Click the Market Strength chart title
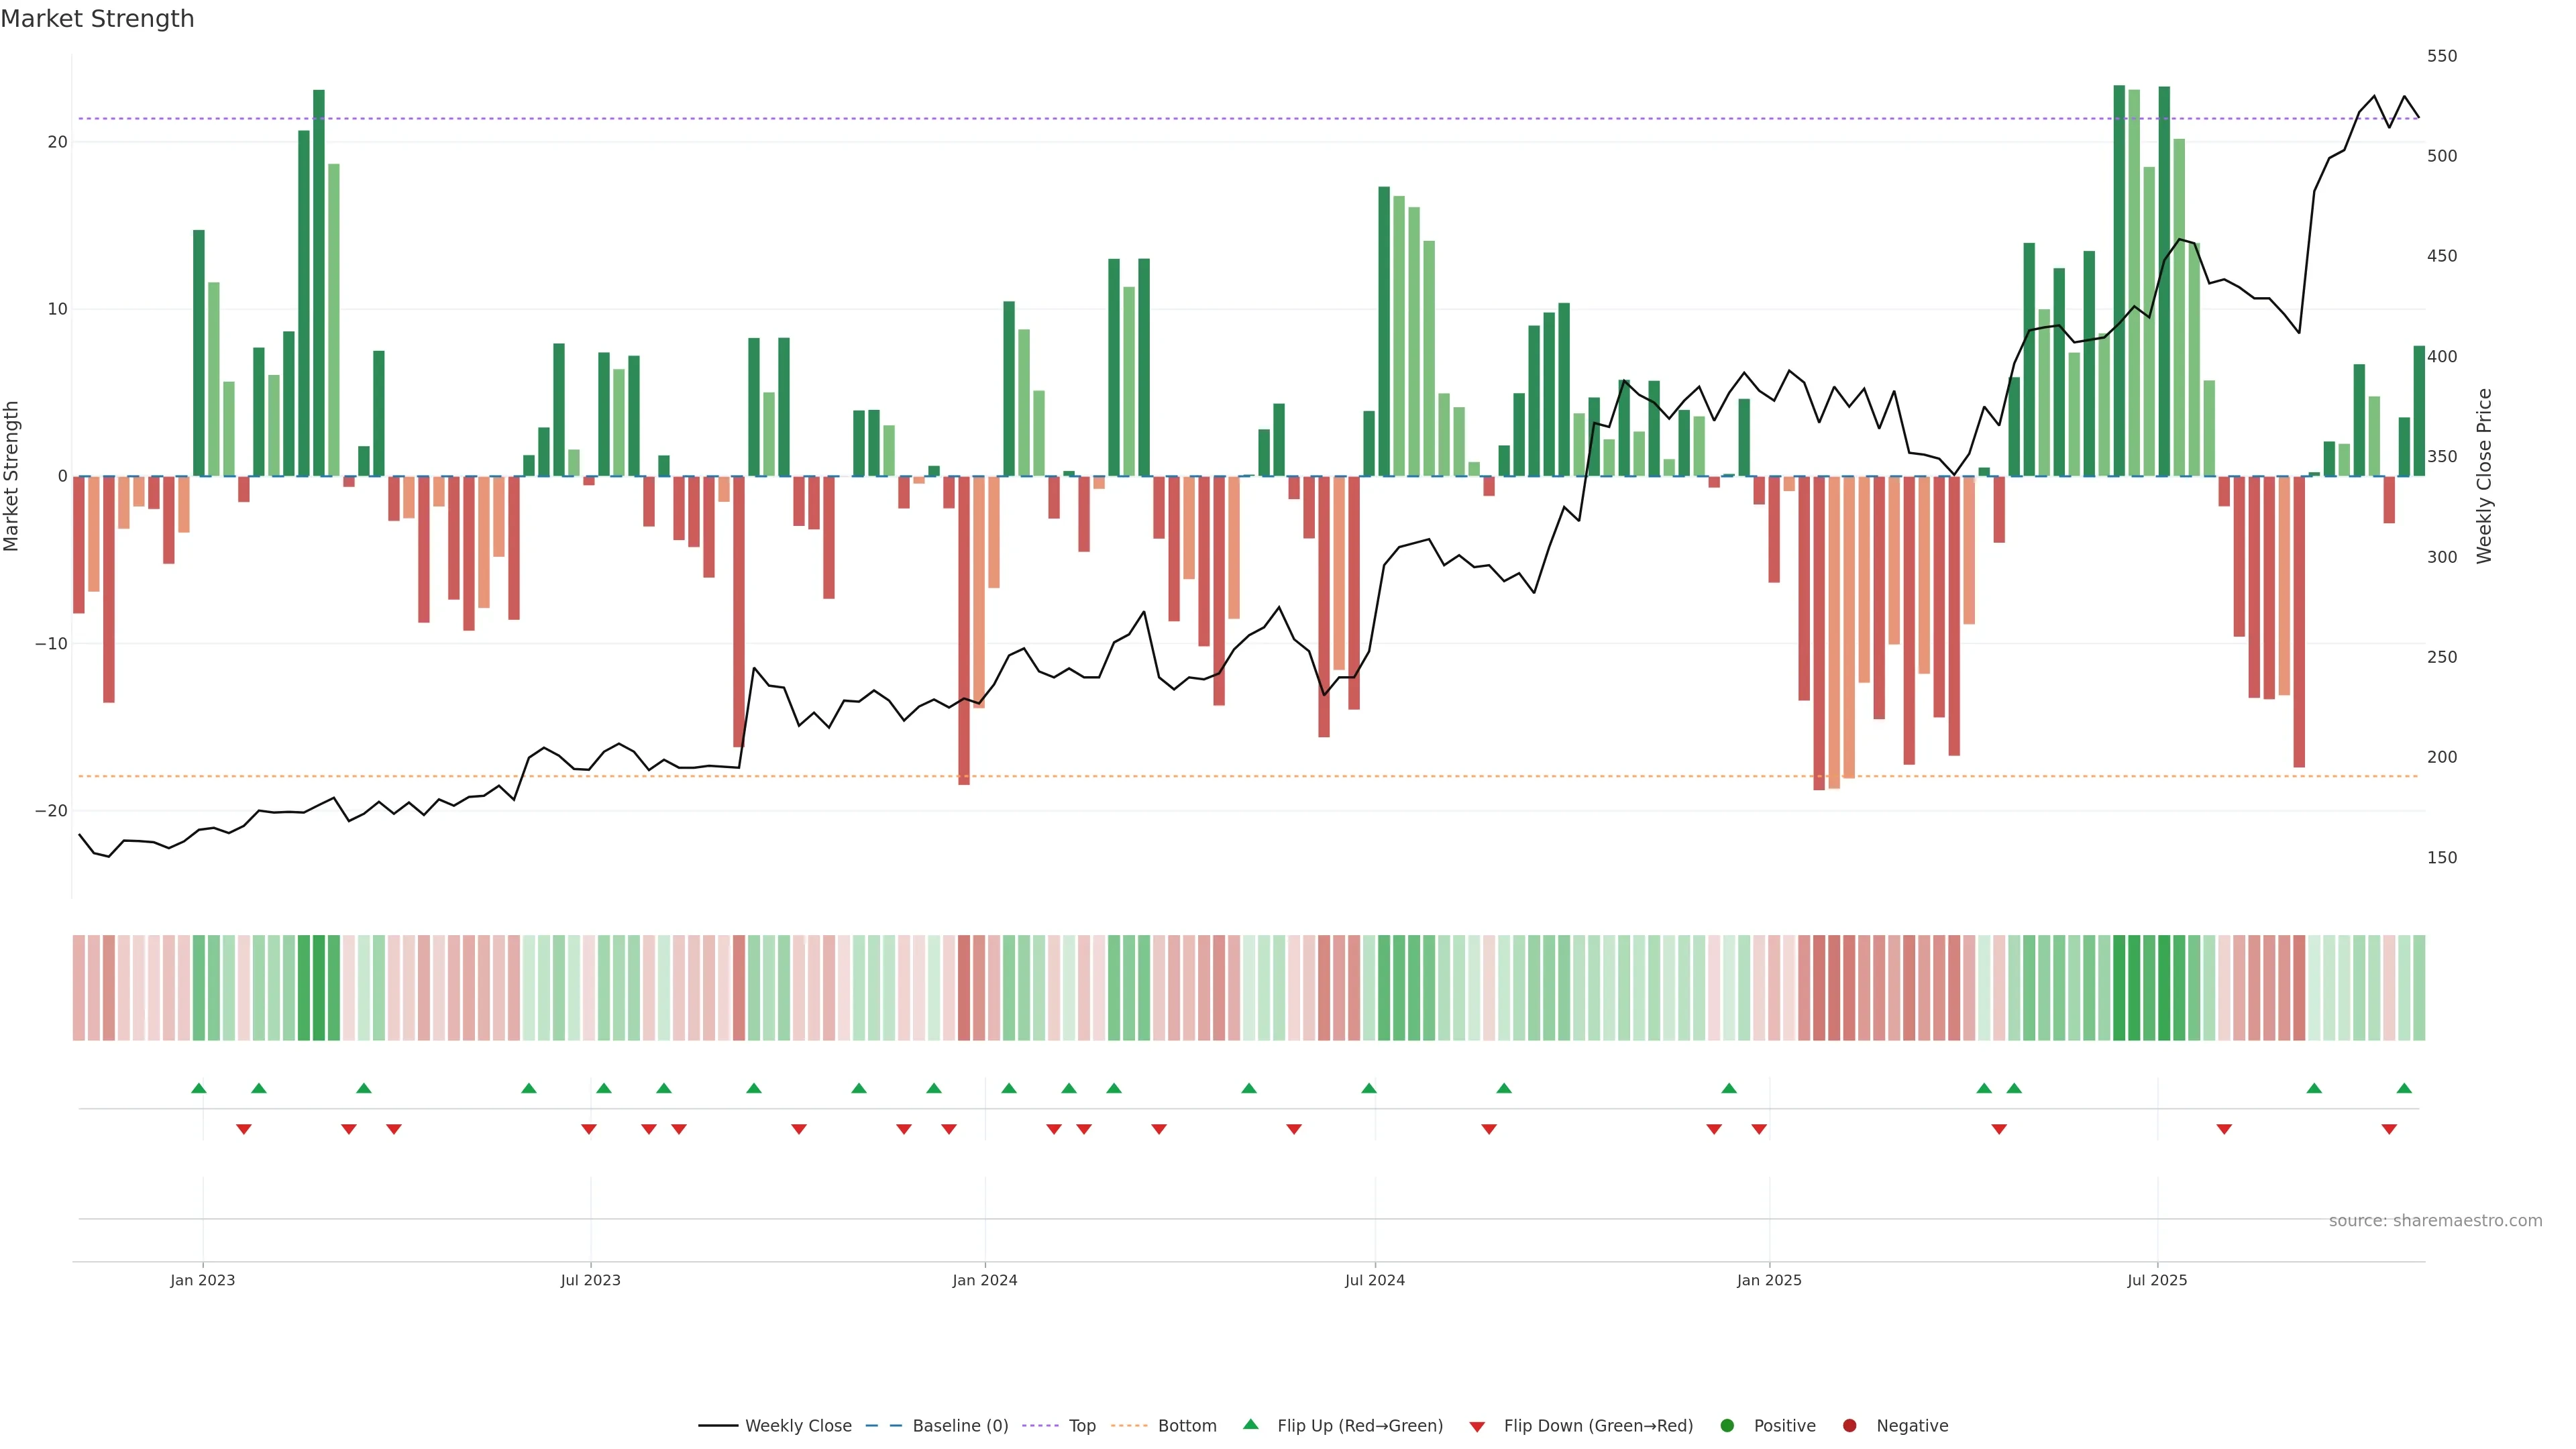This screenshot has width=2576, height=1449. [x=97, y=19]
